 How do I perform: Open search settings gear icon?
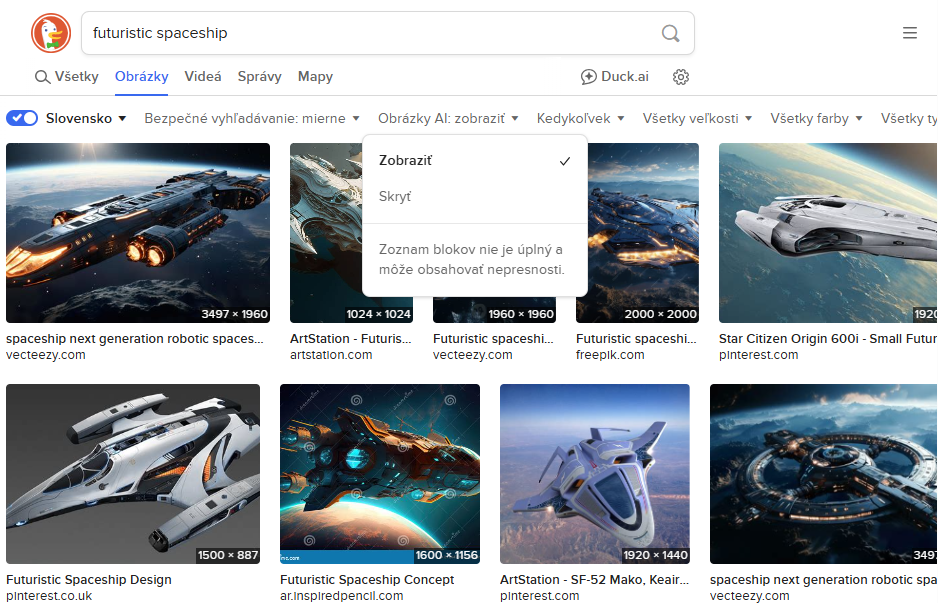click(681, 77)
